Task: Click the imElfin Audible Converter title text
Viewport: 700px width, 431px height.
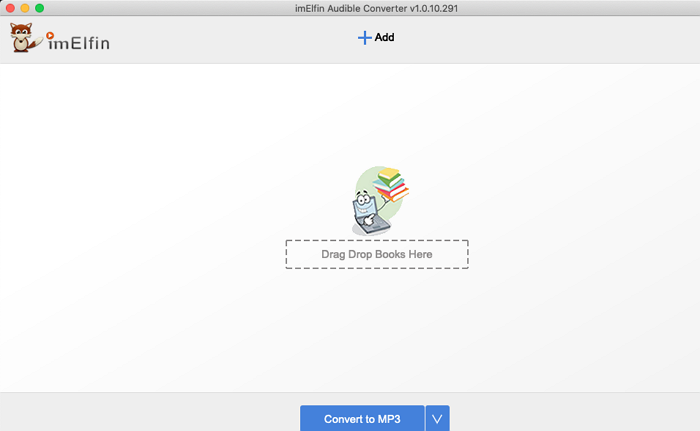Action: tap(376, 8)
